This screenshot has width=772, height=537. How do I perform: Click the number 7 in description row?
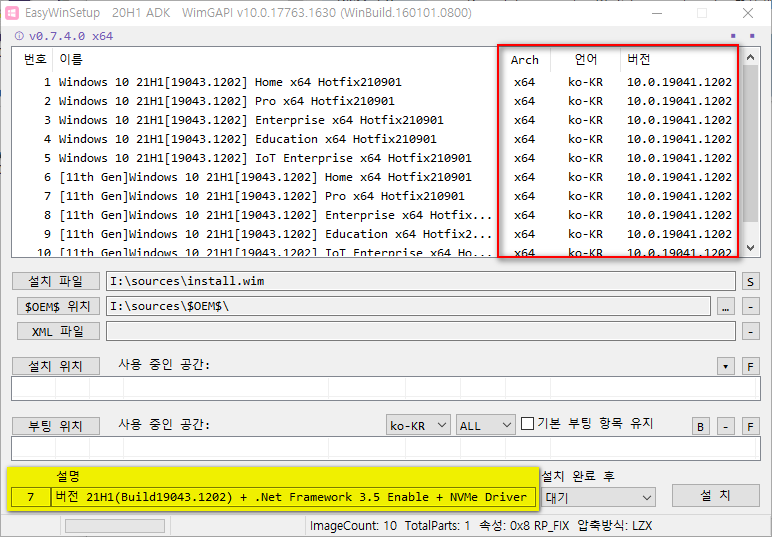point(31,497)
